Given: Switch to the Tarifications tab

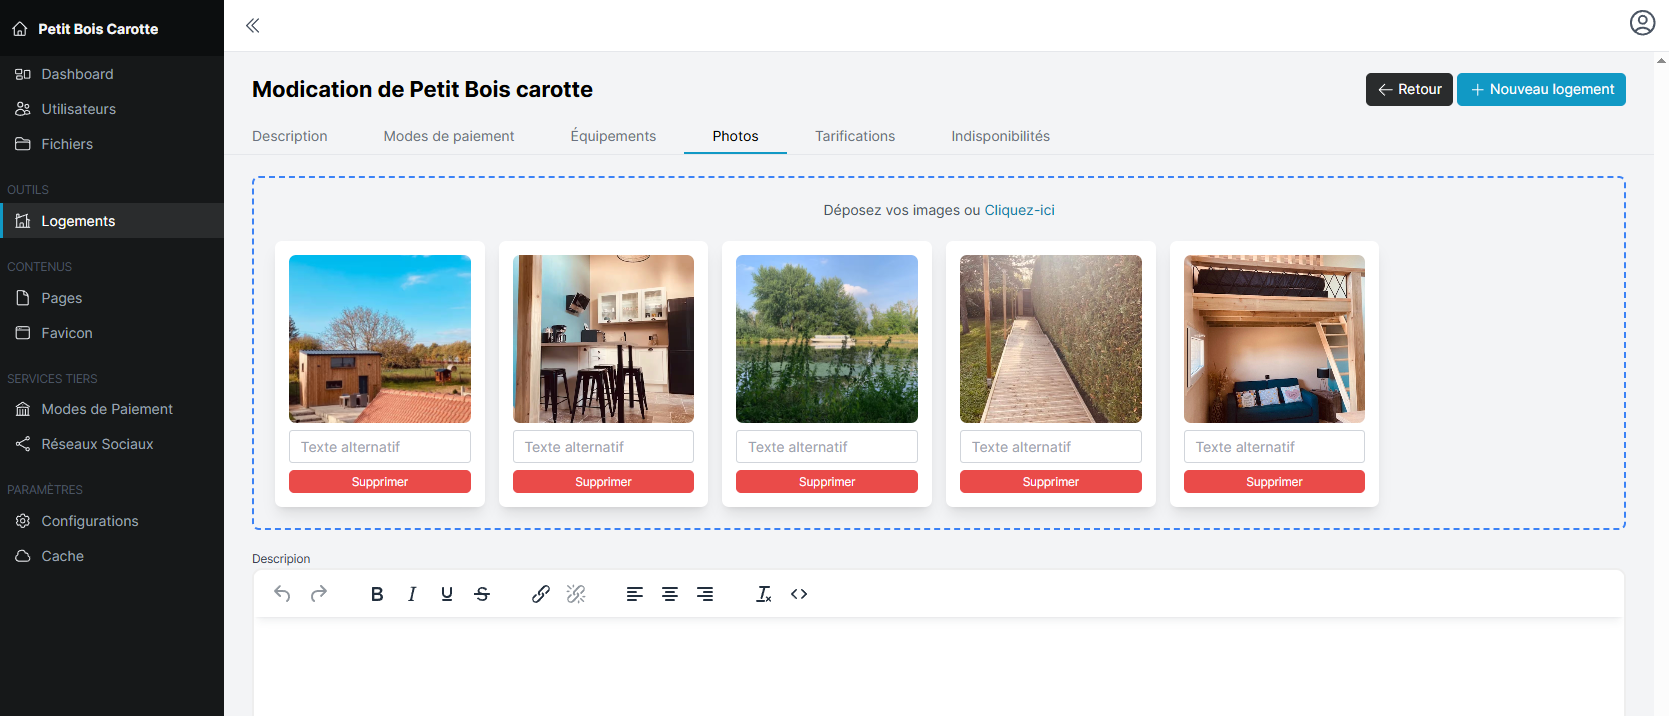Looking at the screenshot, I should (855, 136).
